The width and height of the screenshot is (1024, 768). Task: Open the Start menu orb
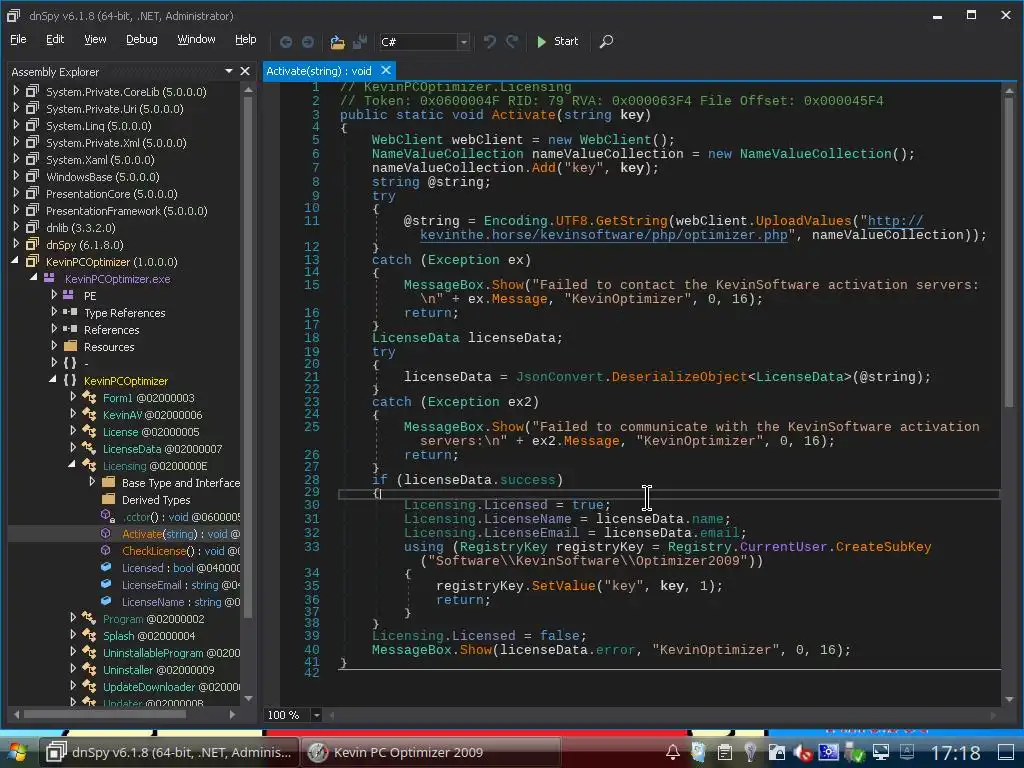18,753
